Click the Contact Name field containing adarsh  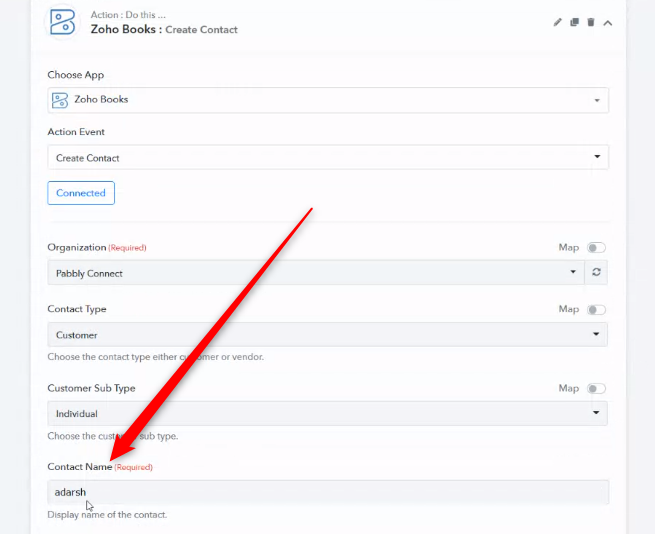[x=328, y=492]
